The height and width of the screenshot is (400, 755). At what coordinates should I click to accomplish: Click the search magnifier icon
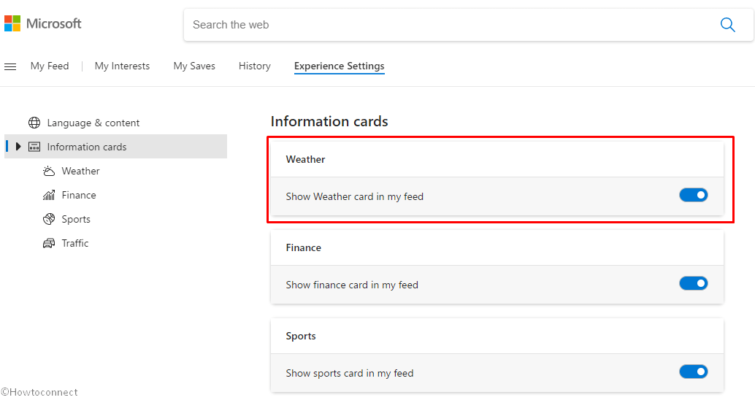click(728, 25)
